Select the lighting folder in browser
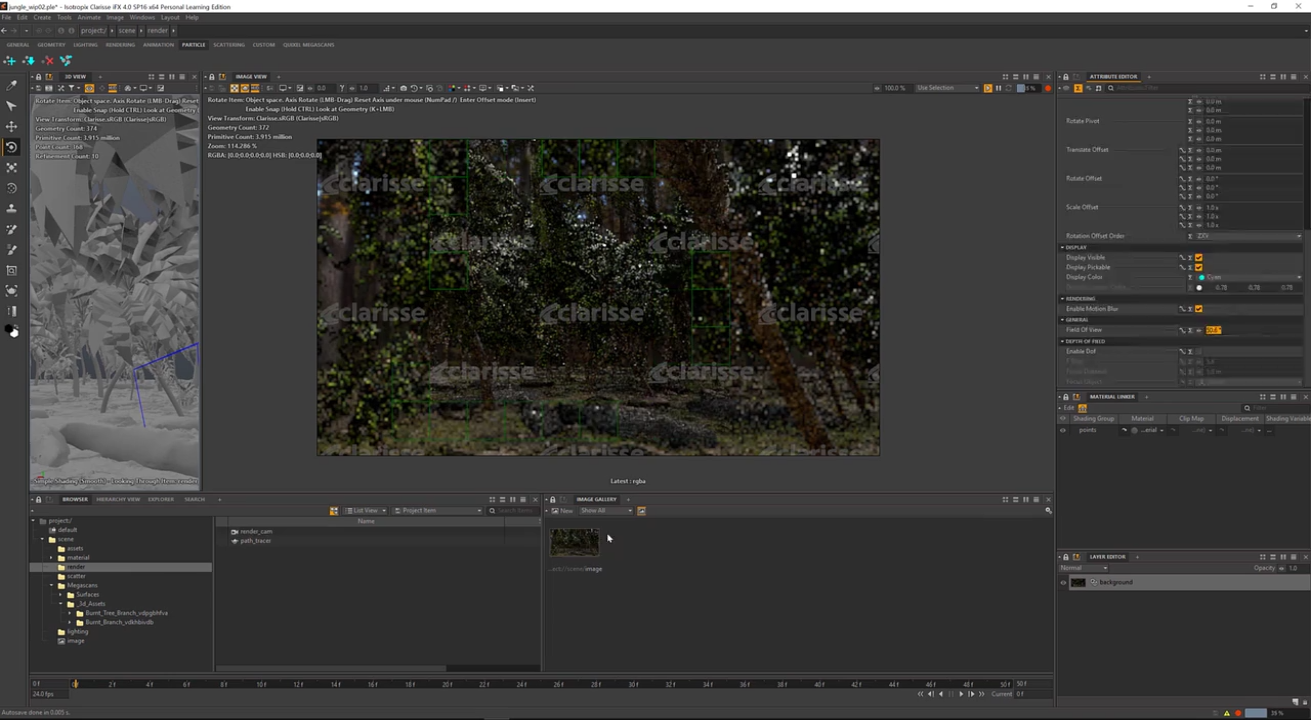Viewport: 1311px width, 720px height. (77, 632)
